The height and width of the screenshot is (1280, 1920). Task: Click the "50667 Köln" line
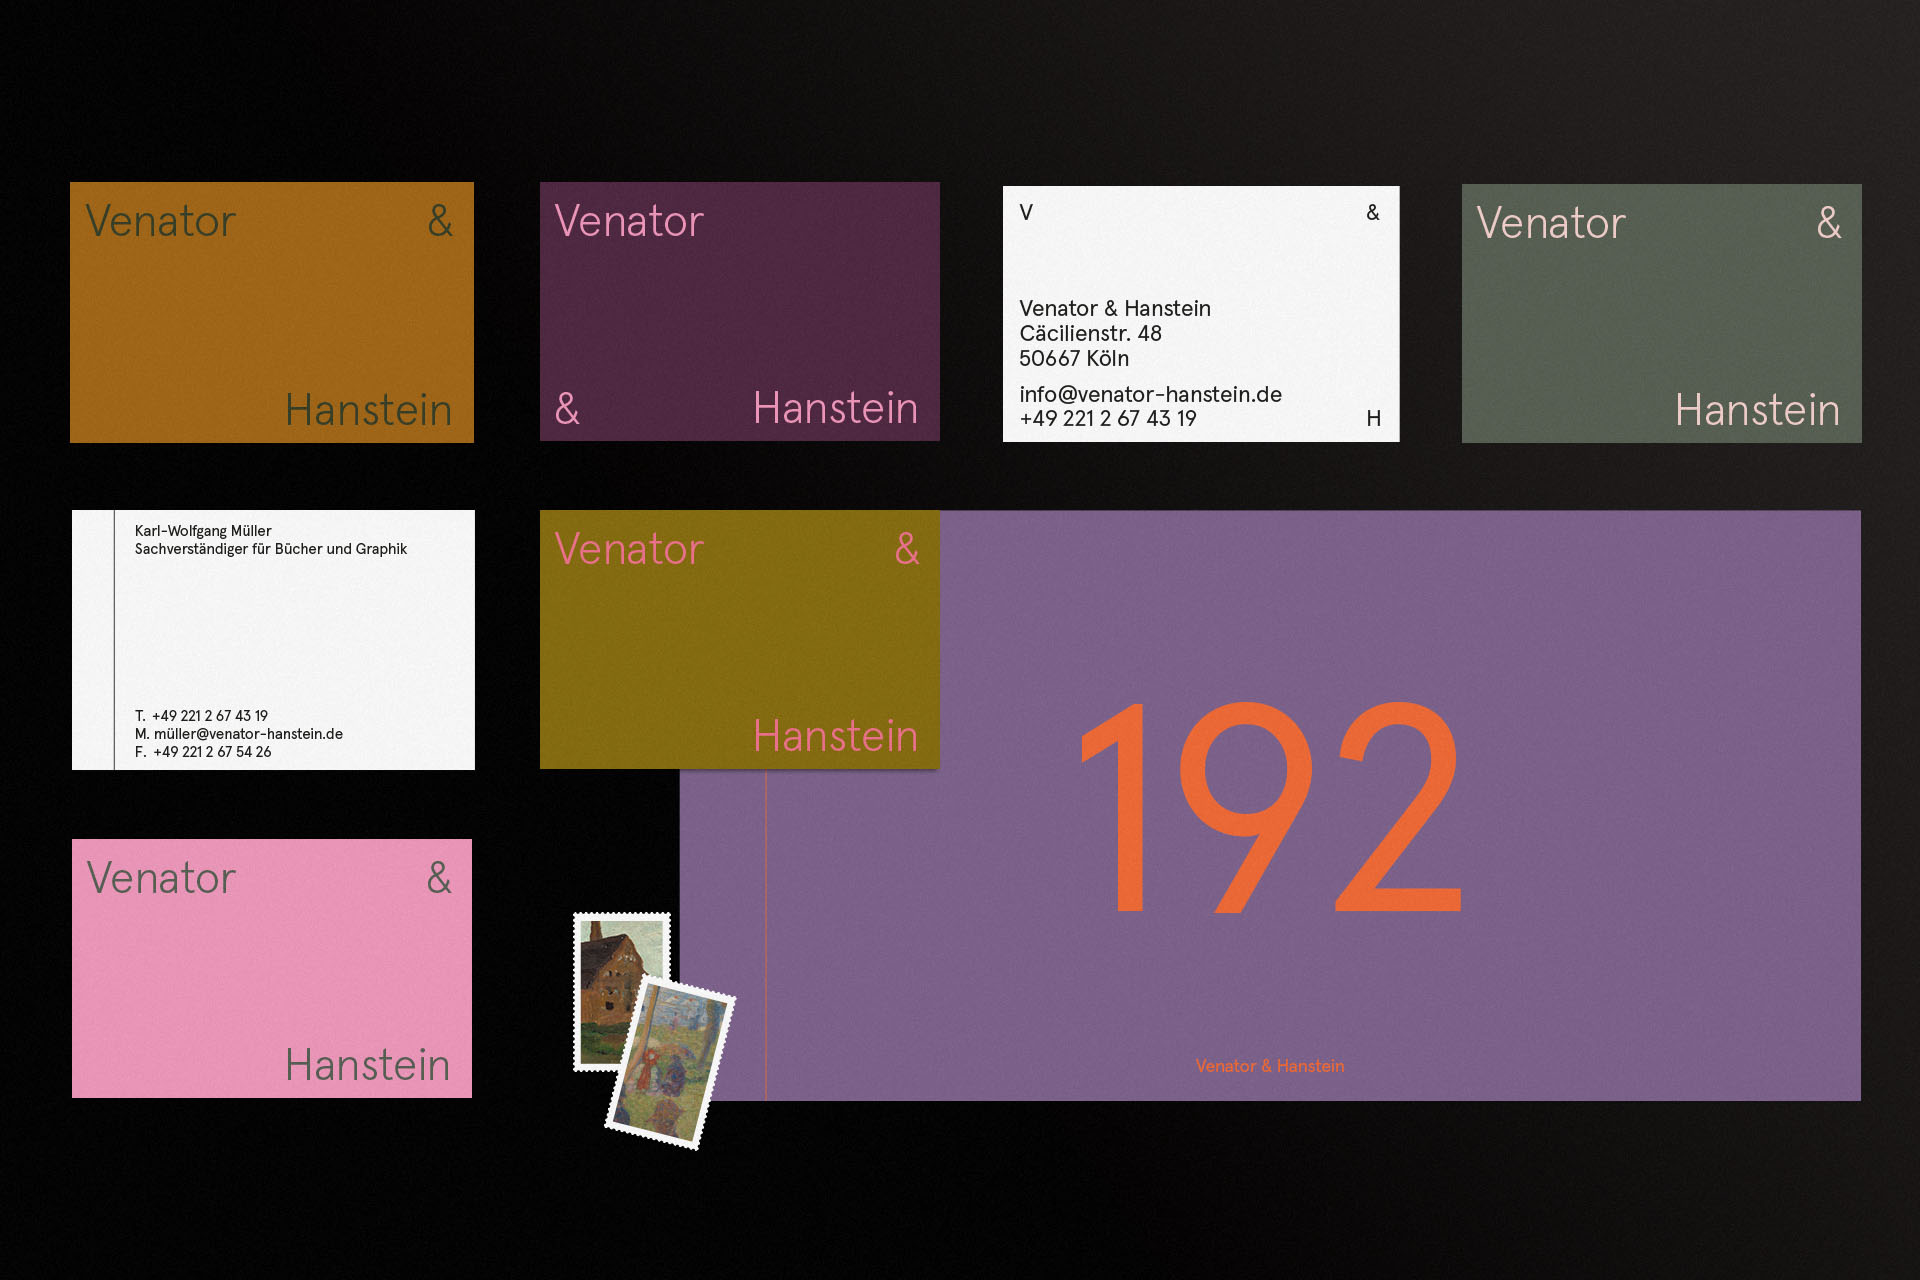(1074, 358)
